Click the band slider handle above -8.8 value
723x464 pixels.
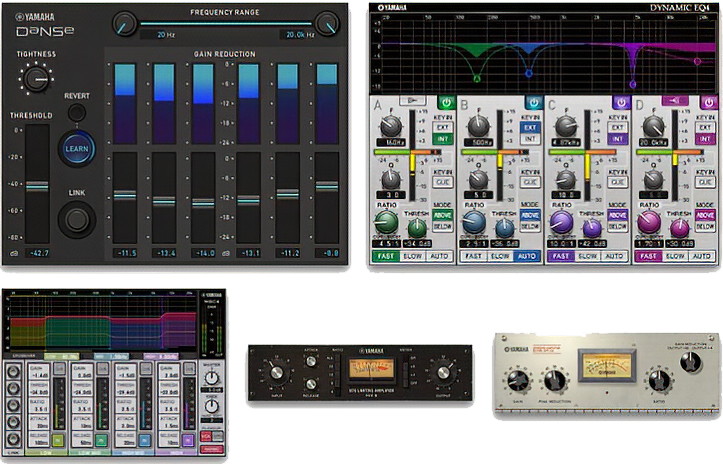(x=327, y=185)
